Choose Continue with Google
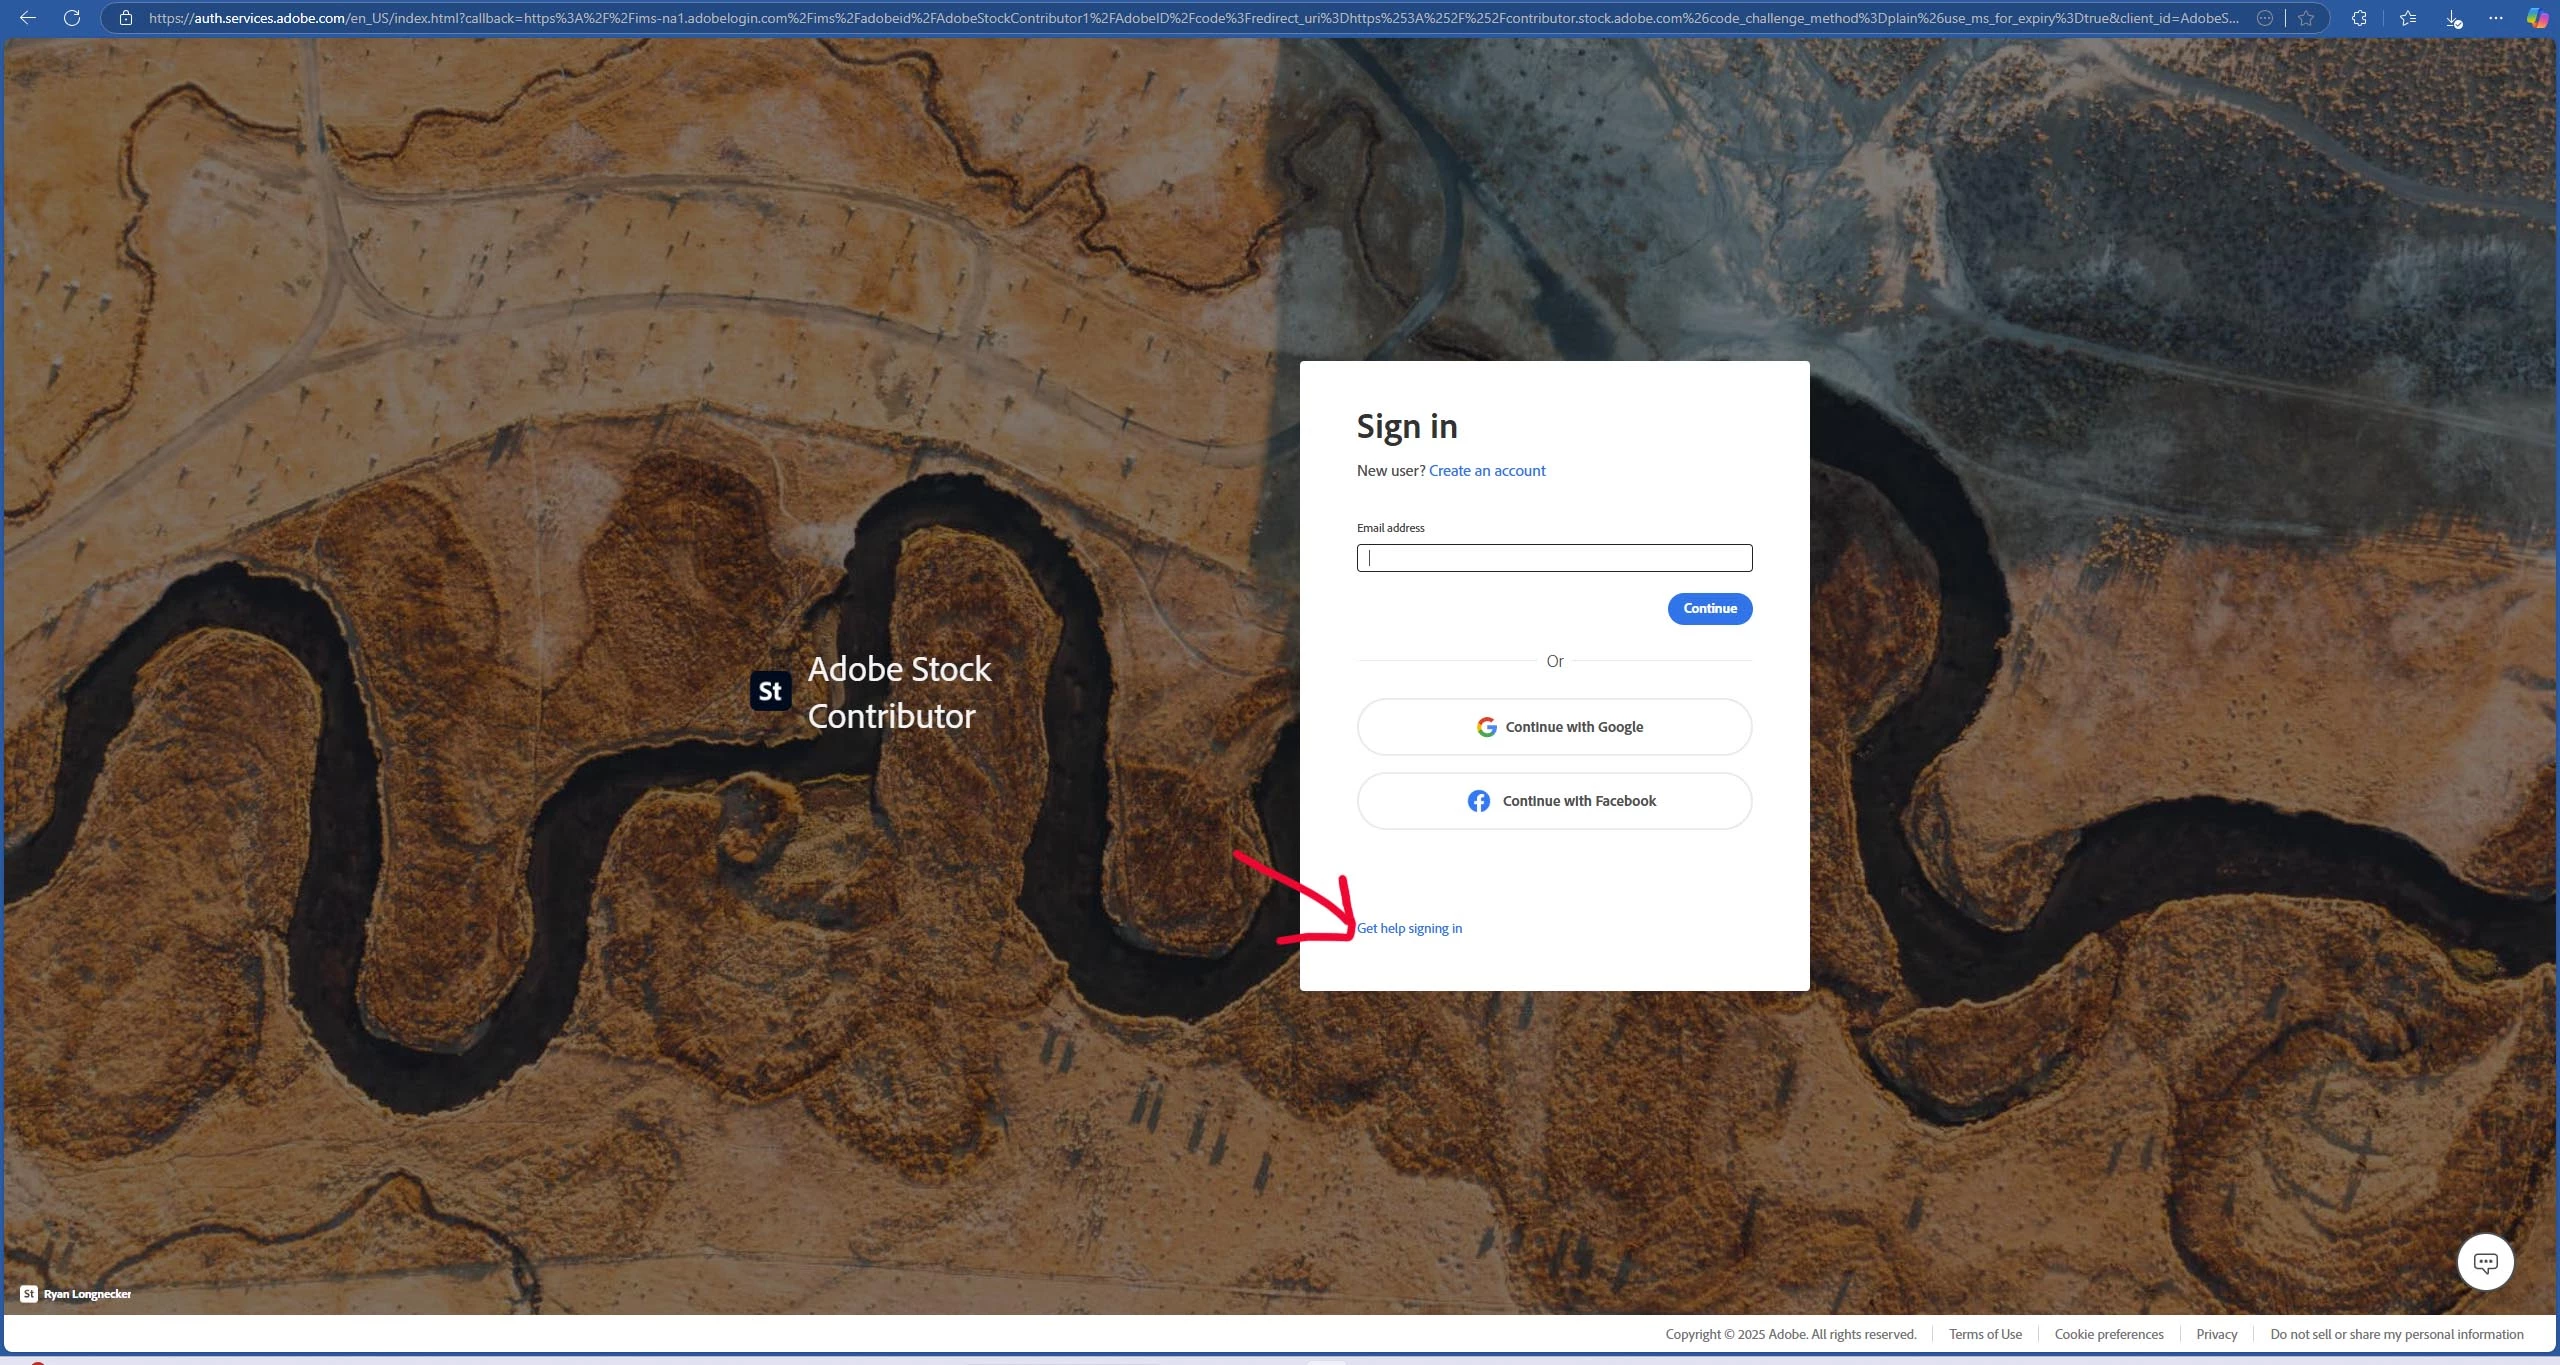Viewport: 2560px width, 1365px height. tap(1554, 727)
